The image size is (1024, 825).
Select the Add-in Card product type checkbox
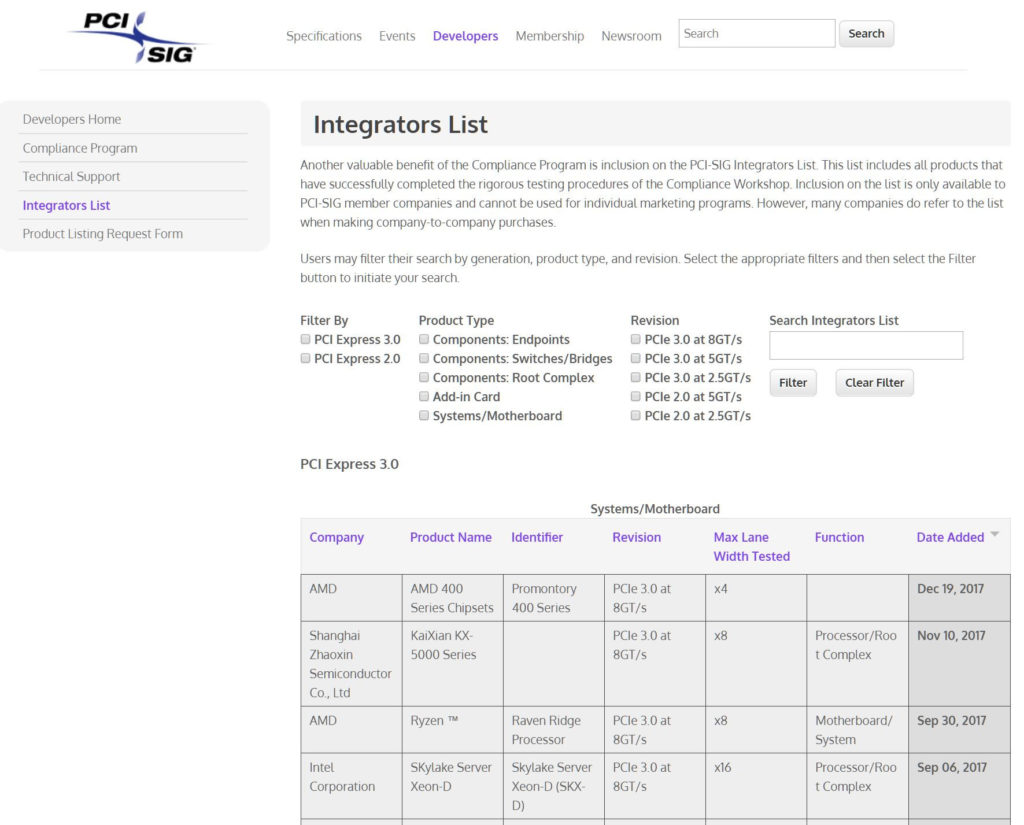coord(424,397)
